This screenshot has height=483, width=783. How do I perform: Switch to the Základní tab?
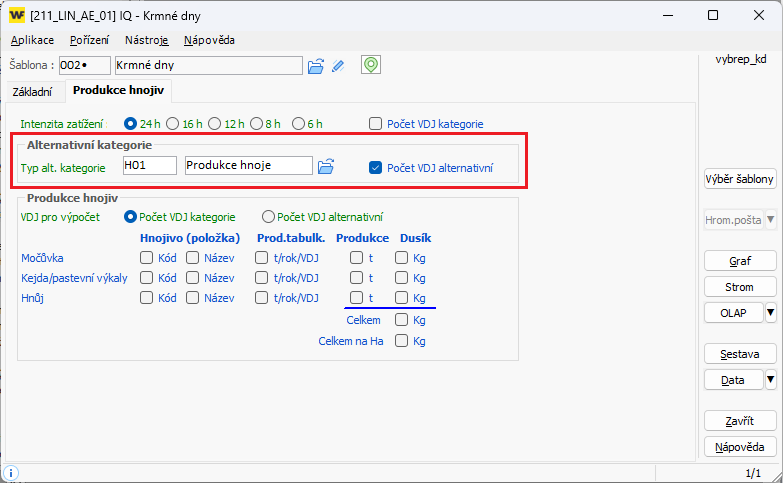[31, 91]
